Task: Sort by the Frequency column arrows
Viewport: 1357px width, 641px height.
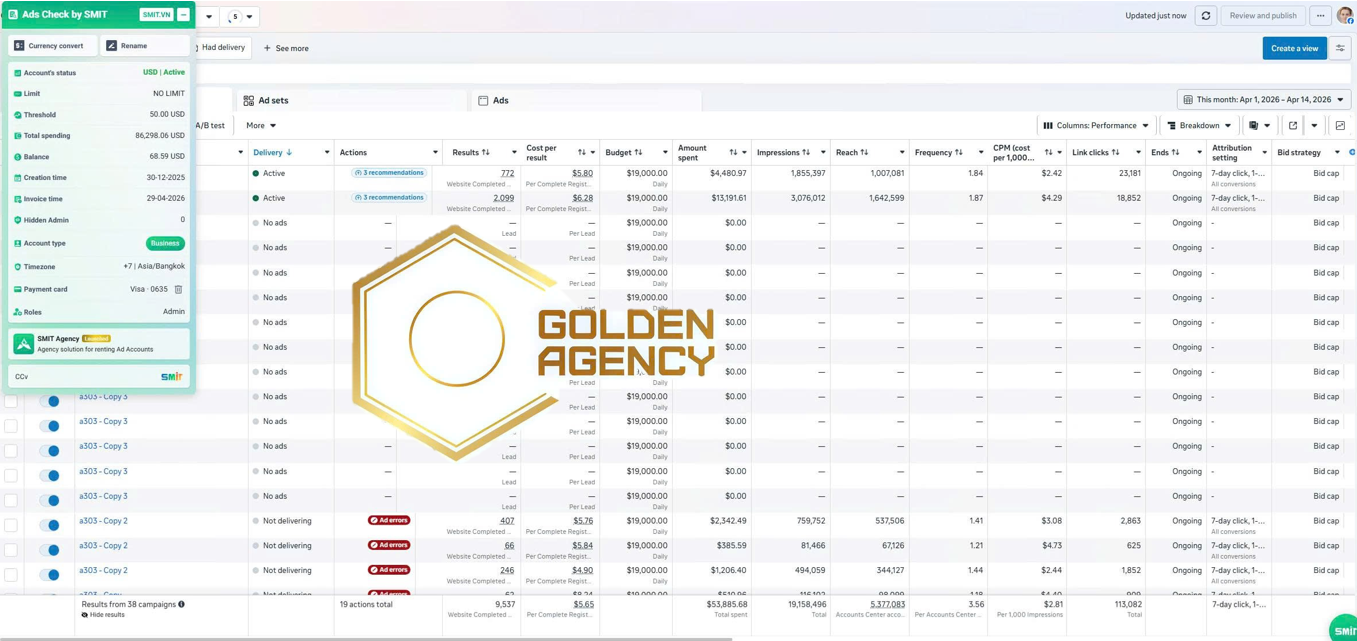Action: pyautogui.click(x=958, y=153)
